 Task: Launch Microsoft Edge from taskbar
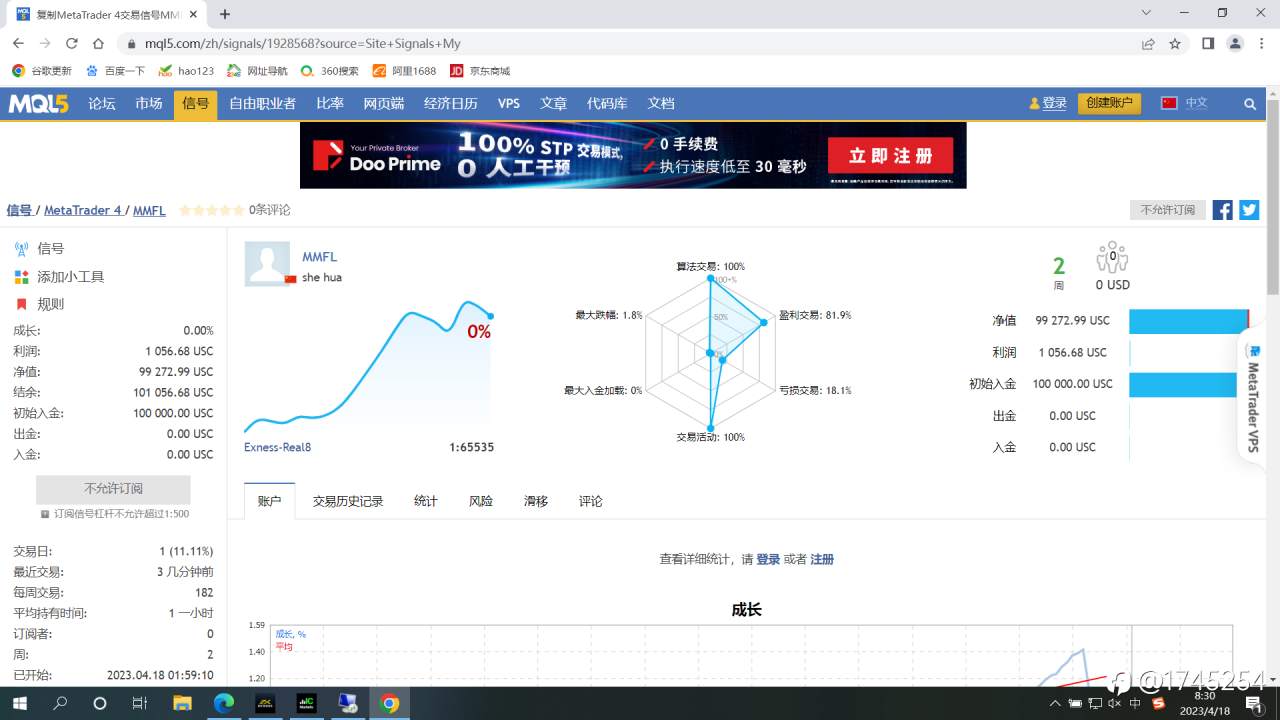(223, 703)
